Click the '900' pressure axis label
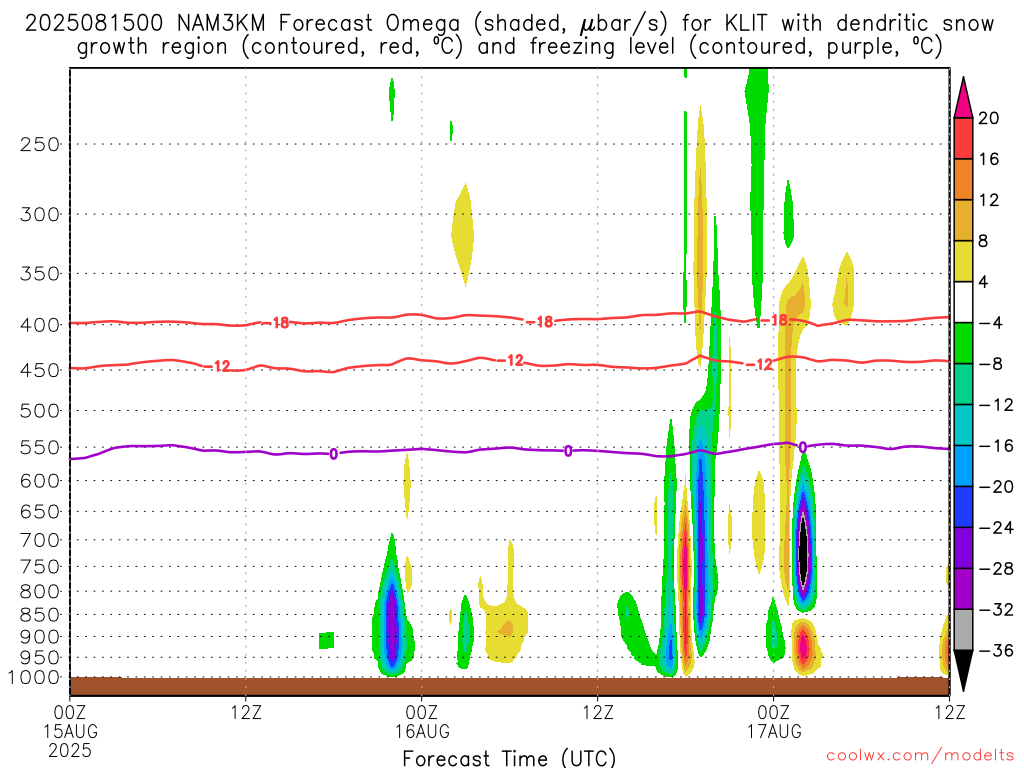 pyautogui.click(x=40, y=637)
